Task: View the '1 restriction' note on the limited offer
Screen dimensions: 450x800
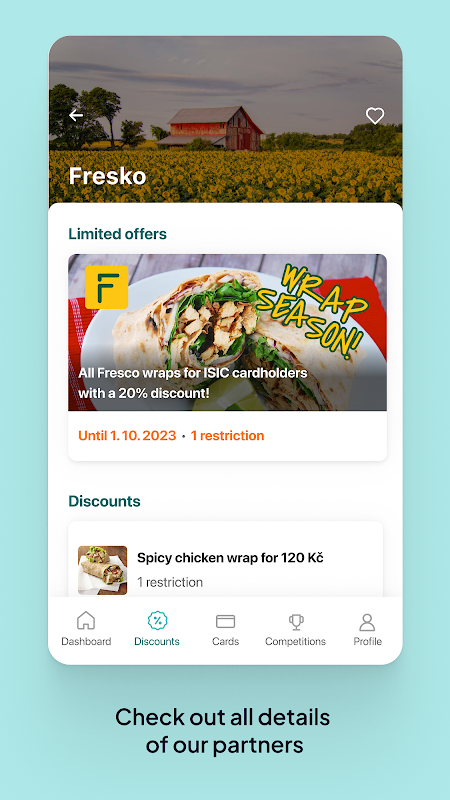Action: (x=228, y=436)
